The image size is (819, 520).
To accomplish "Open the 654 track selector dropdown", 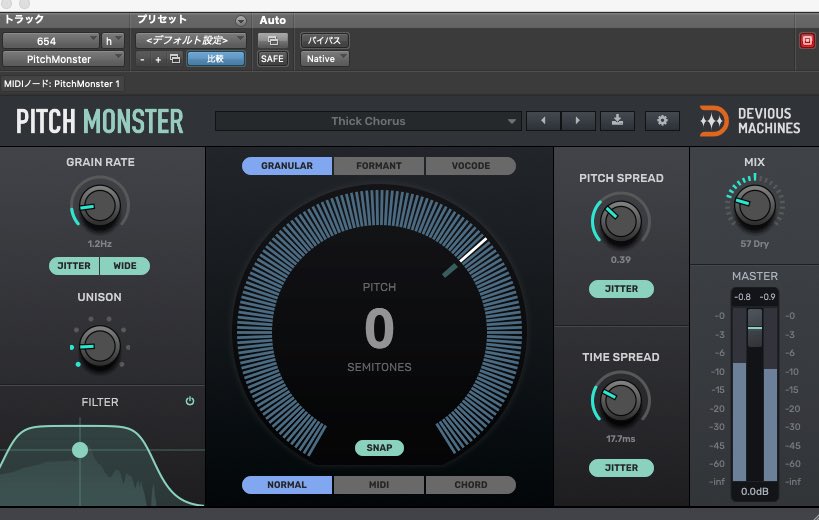I will pos(50,41).
